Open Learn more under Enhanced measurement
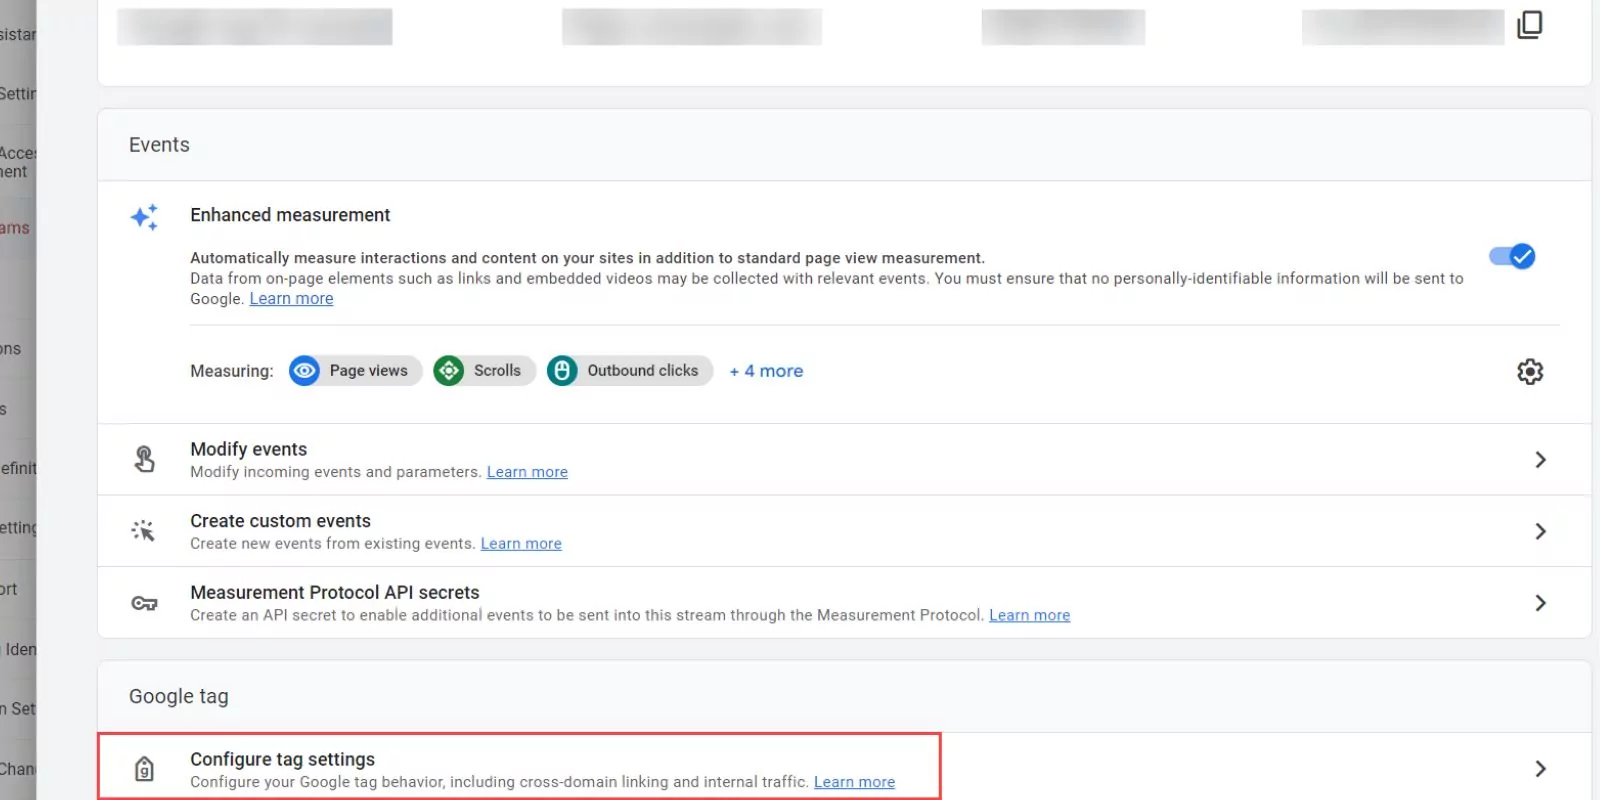The height and width of the screenshot is (800, 1600). 291,299
